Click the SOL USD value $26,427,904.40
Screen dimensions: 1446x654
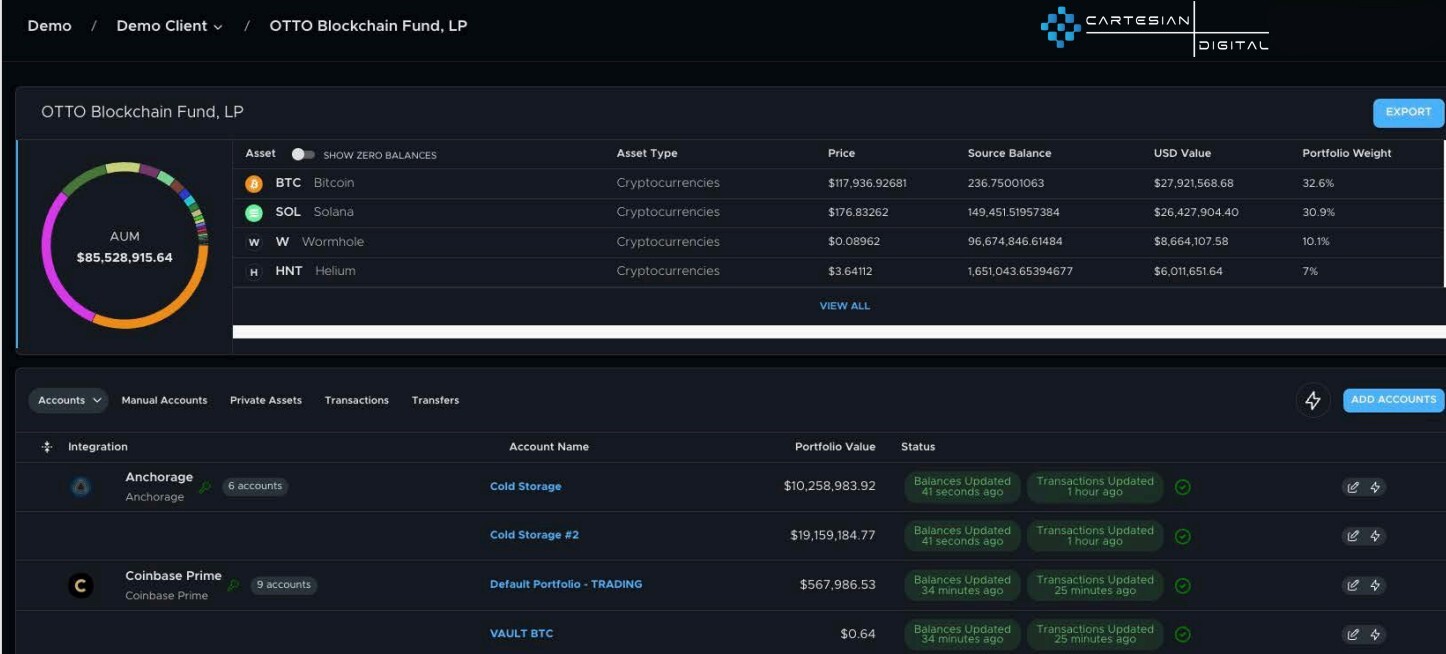tap(1196, 213)
